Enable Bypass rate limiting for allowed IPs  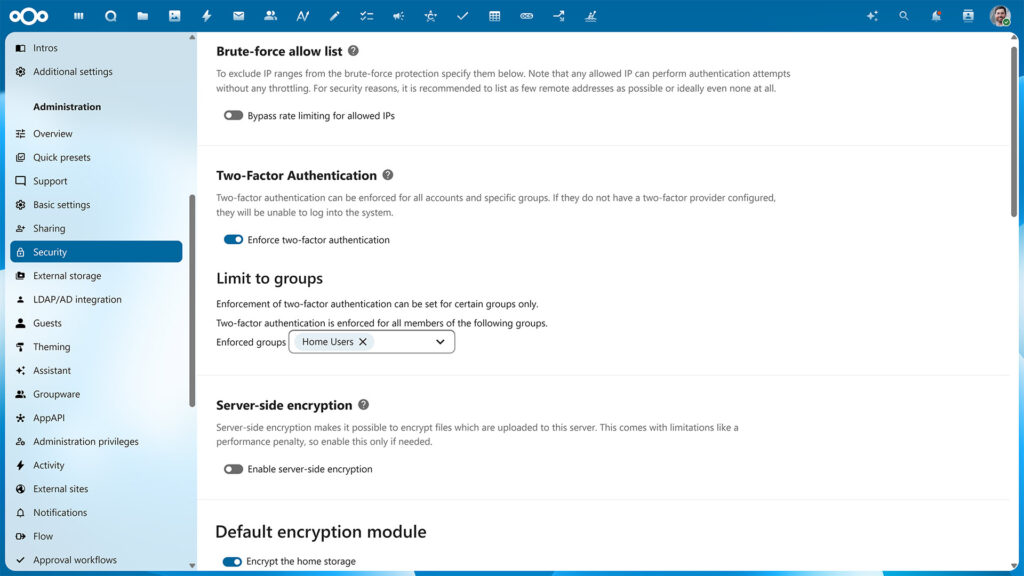tap(232, 115)
